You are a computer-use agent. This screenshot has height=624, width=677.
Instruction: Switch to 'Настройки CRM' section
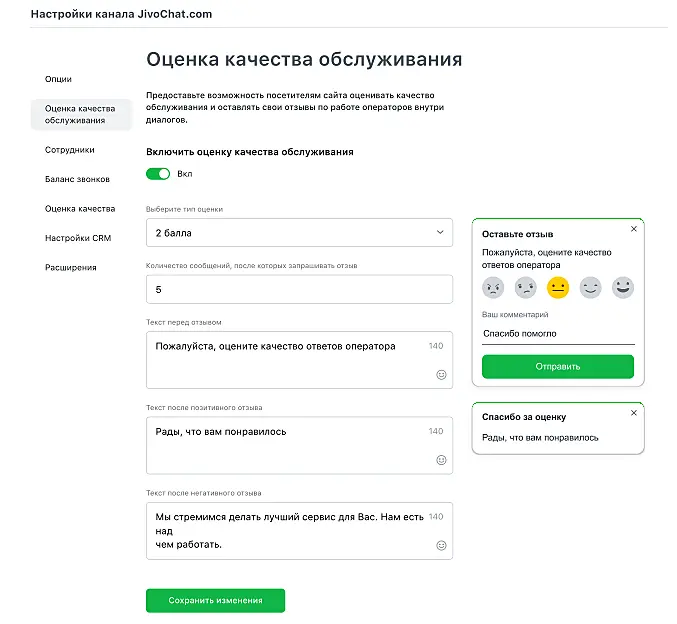point(78,238)
